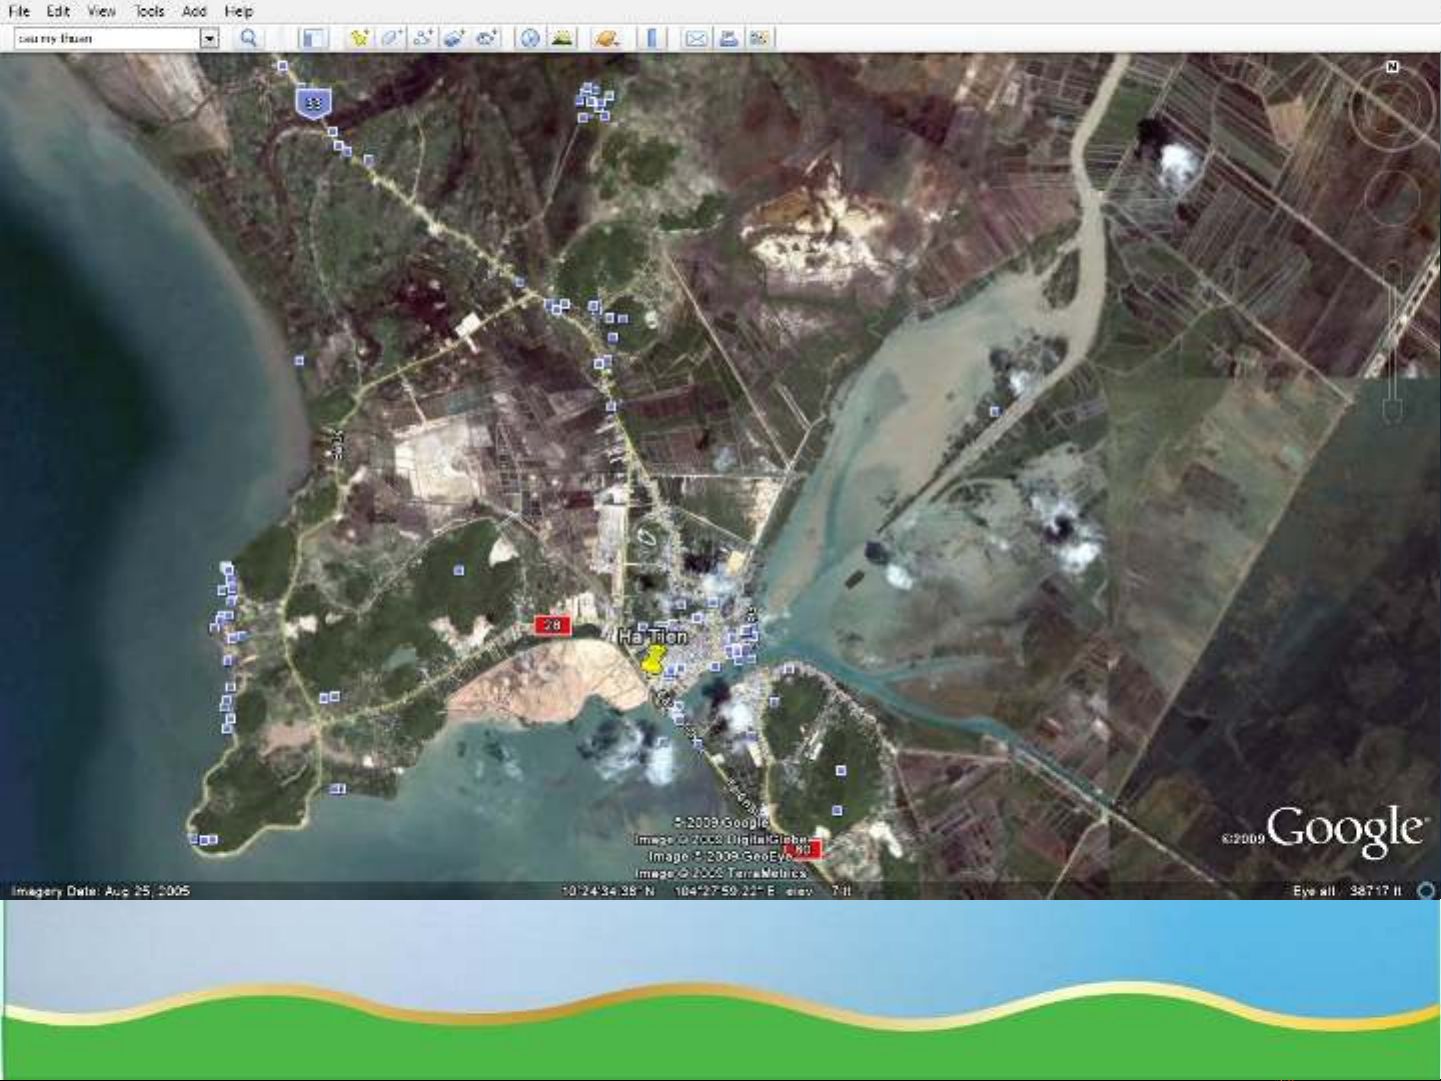Click the View in Google Maps icon
The width and height of the screenshot is (1441, 1081).
coord(760,39)
